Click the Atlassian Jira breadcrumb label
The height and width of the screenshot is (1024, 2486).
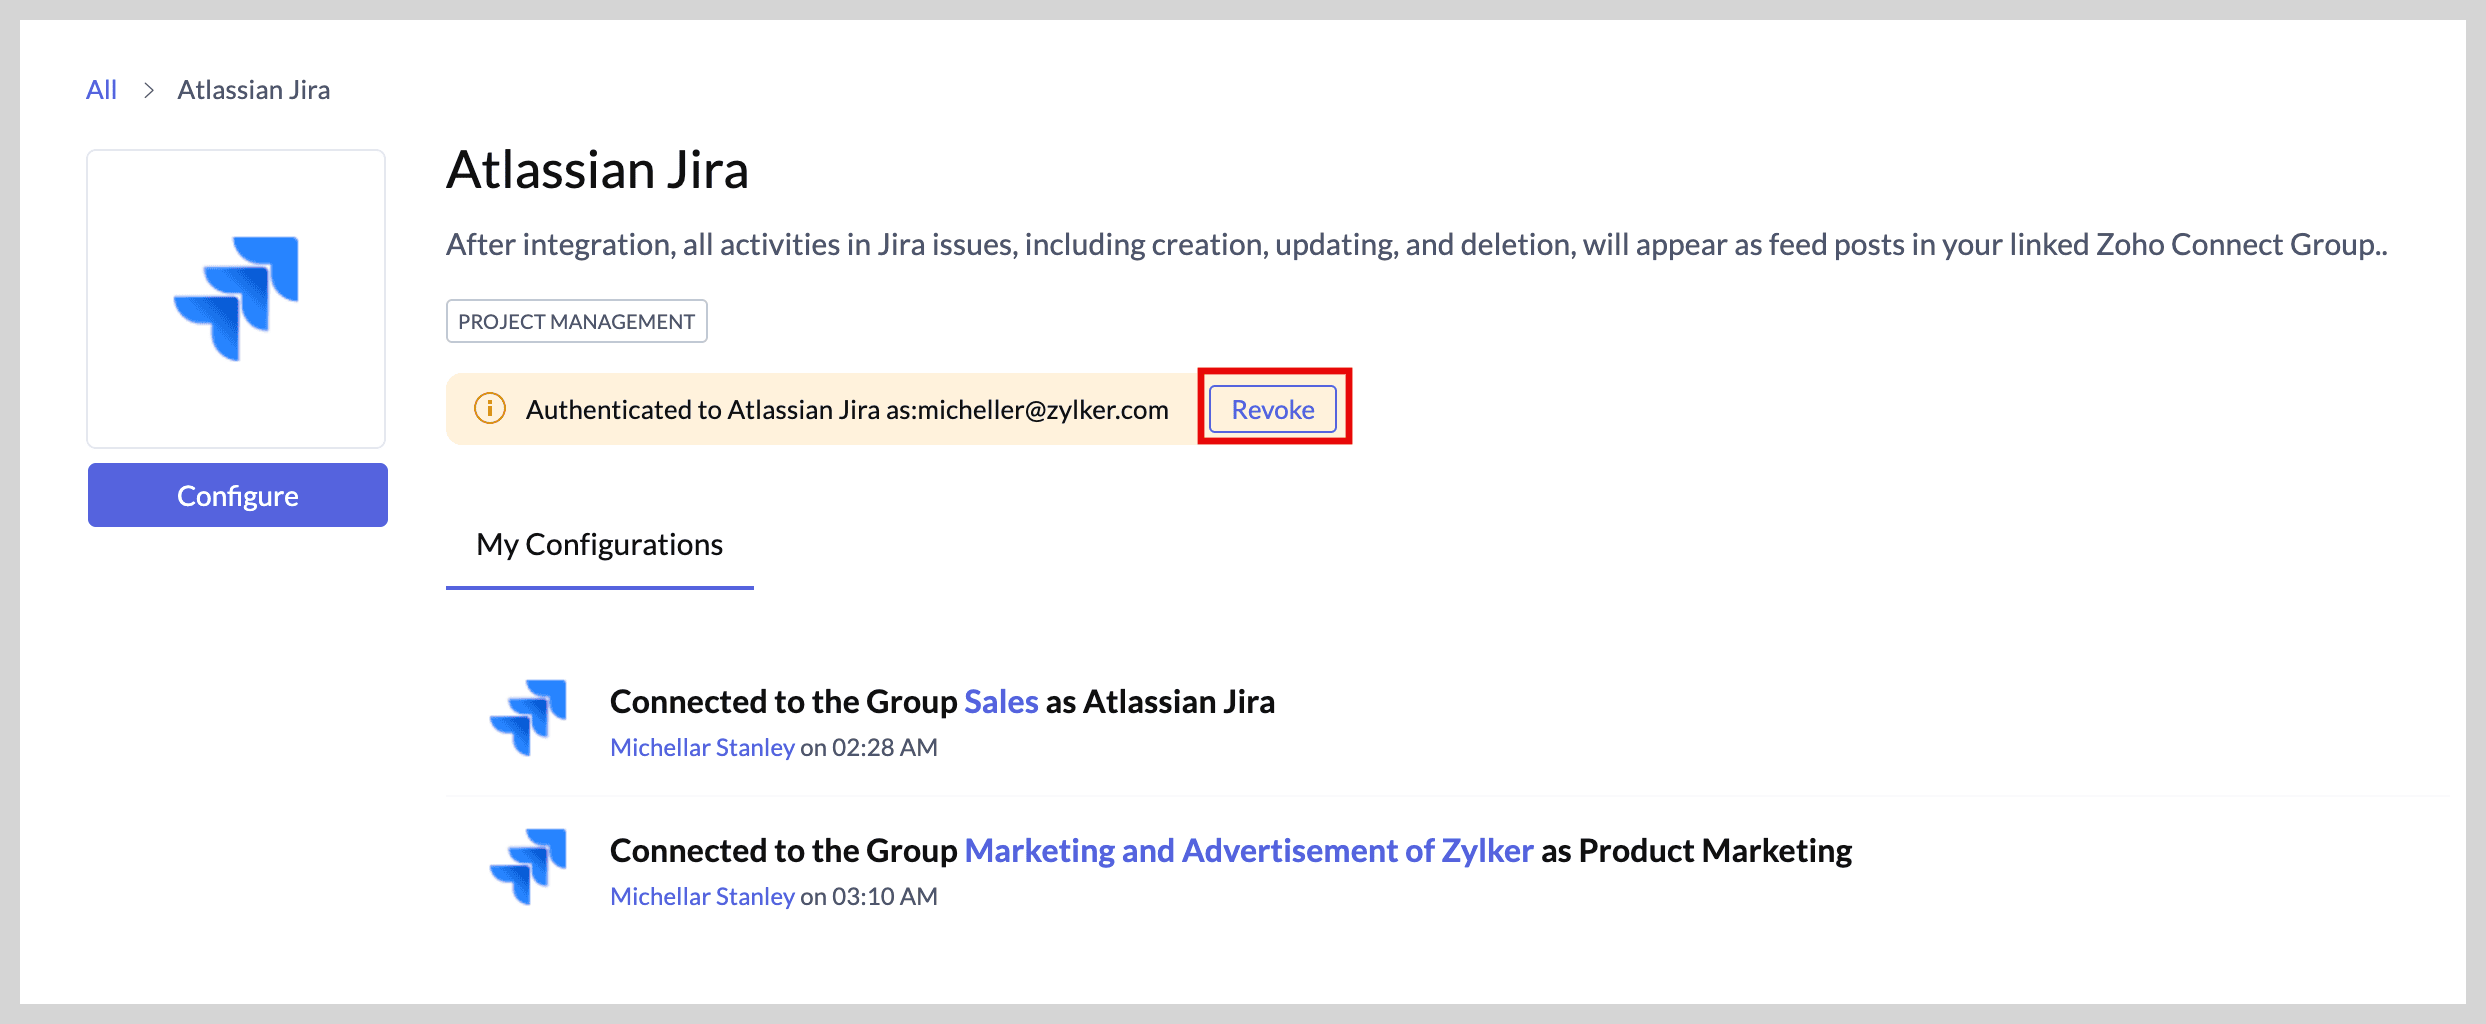pyautogui.click(x=253, y=91)
